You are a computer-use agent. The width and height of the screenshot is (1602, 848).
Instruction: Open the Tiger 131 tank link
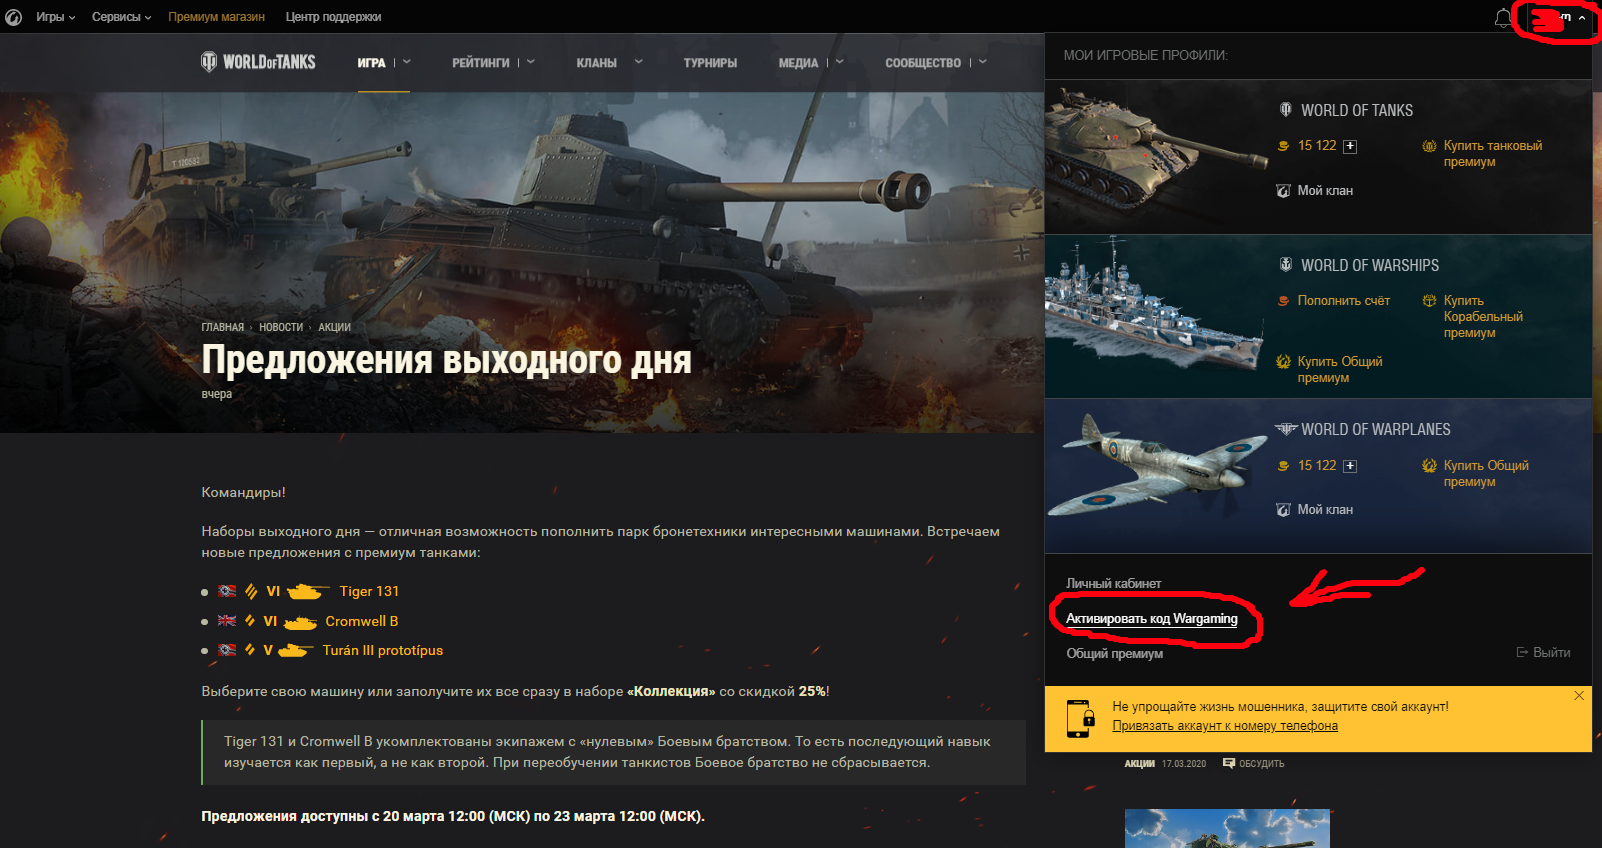(x=369, y=592)
